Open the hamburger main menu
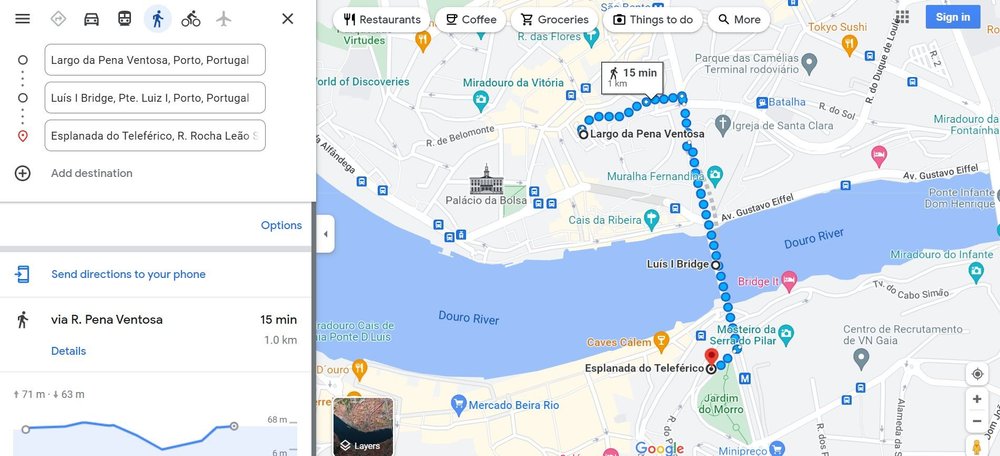 (x=22, y=19)
